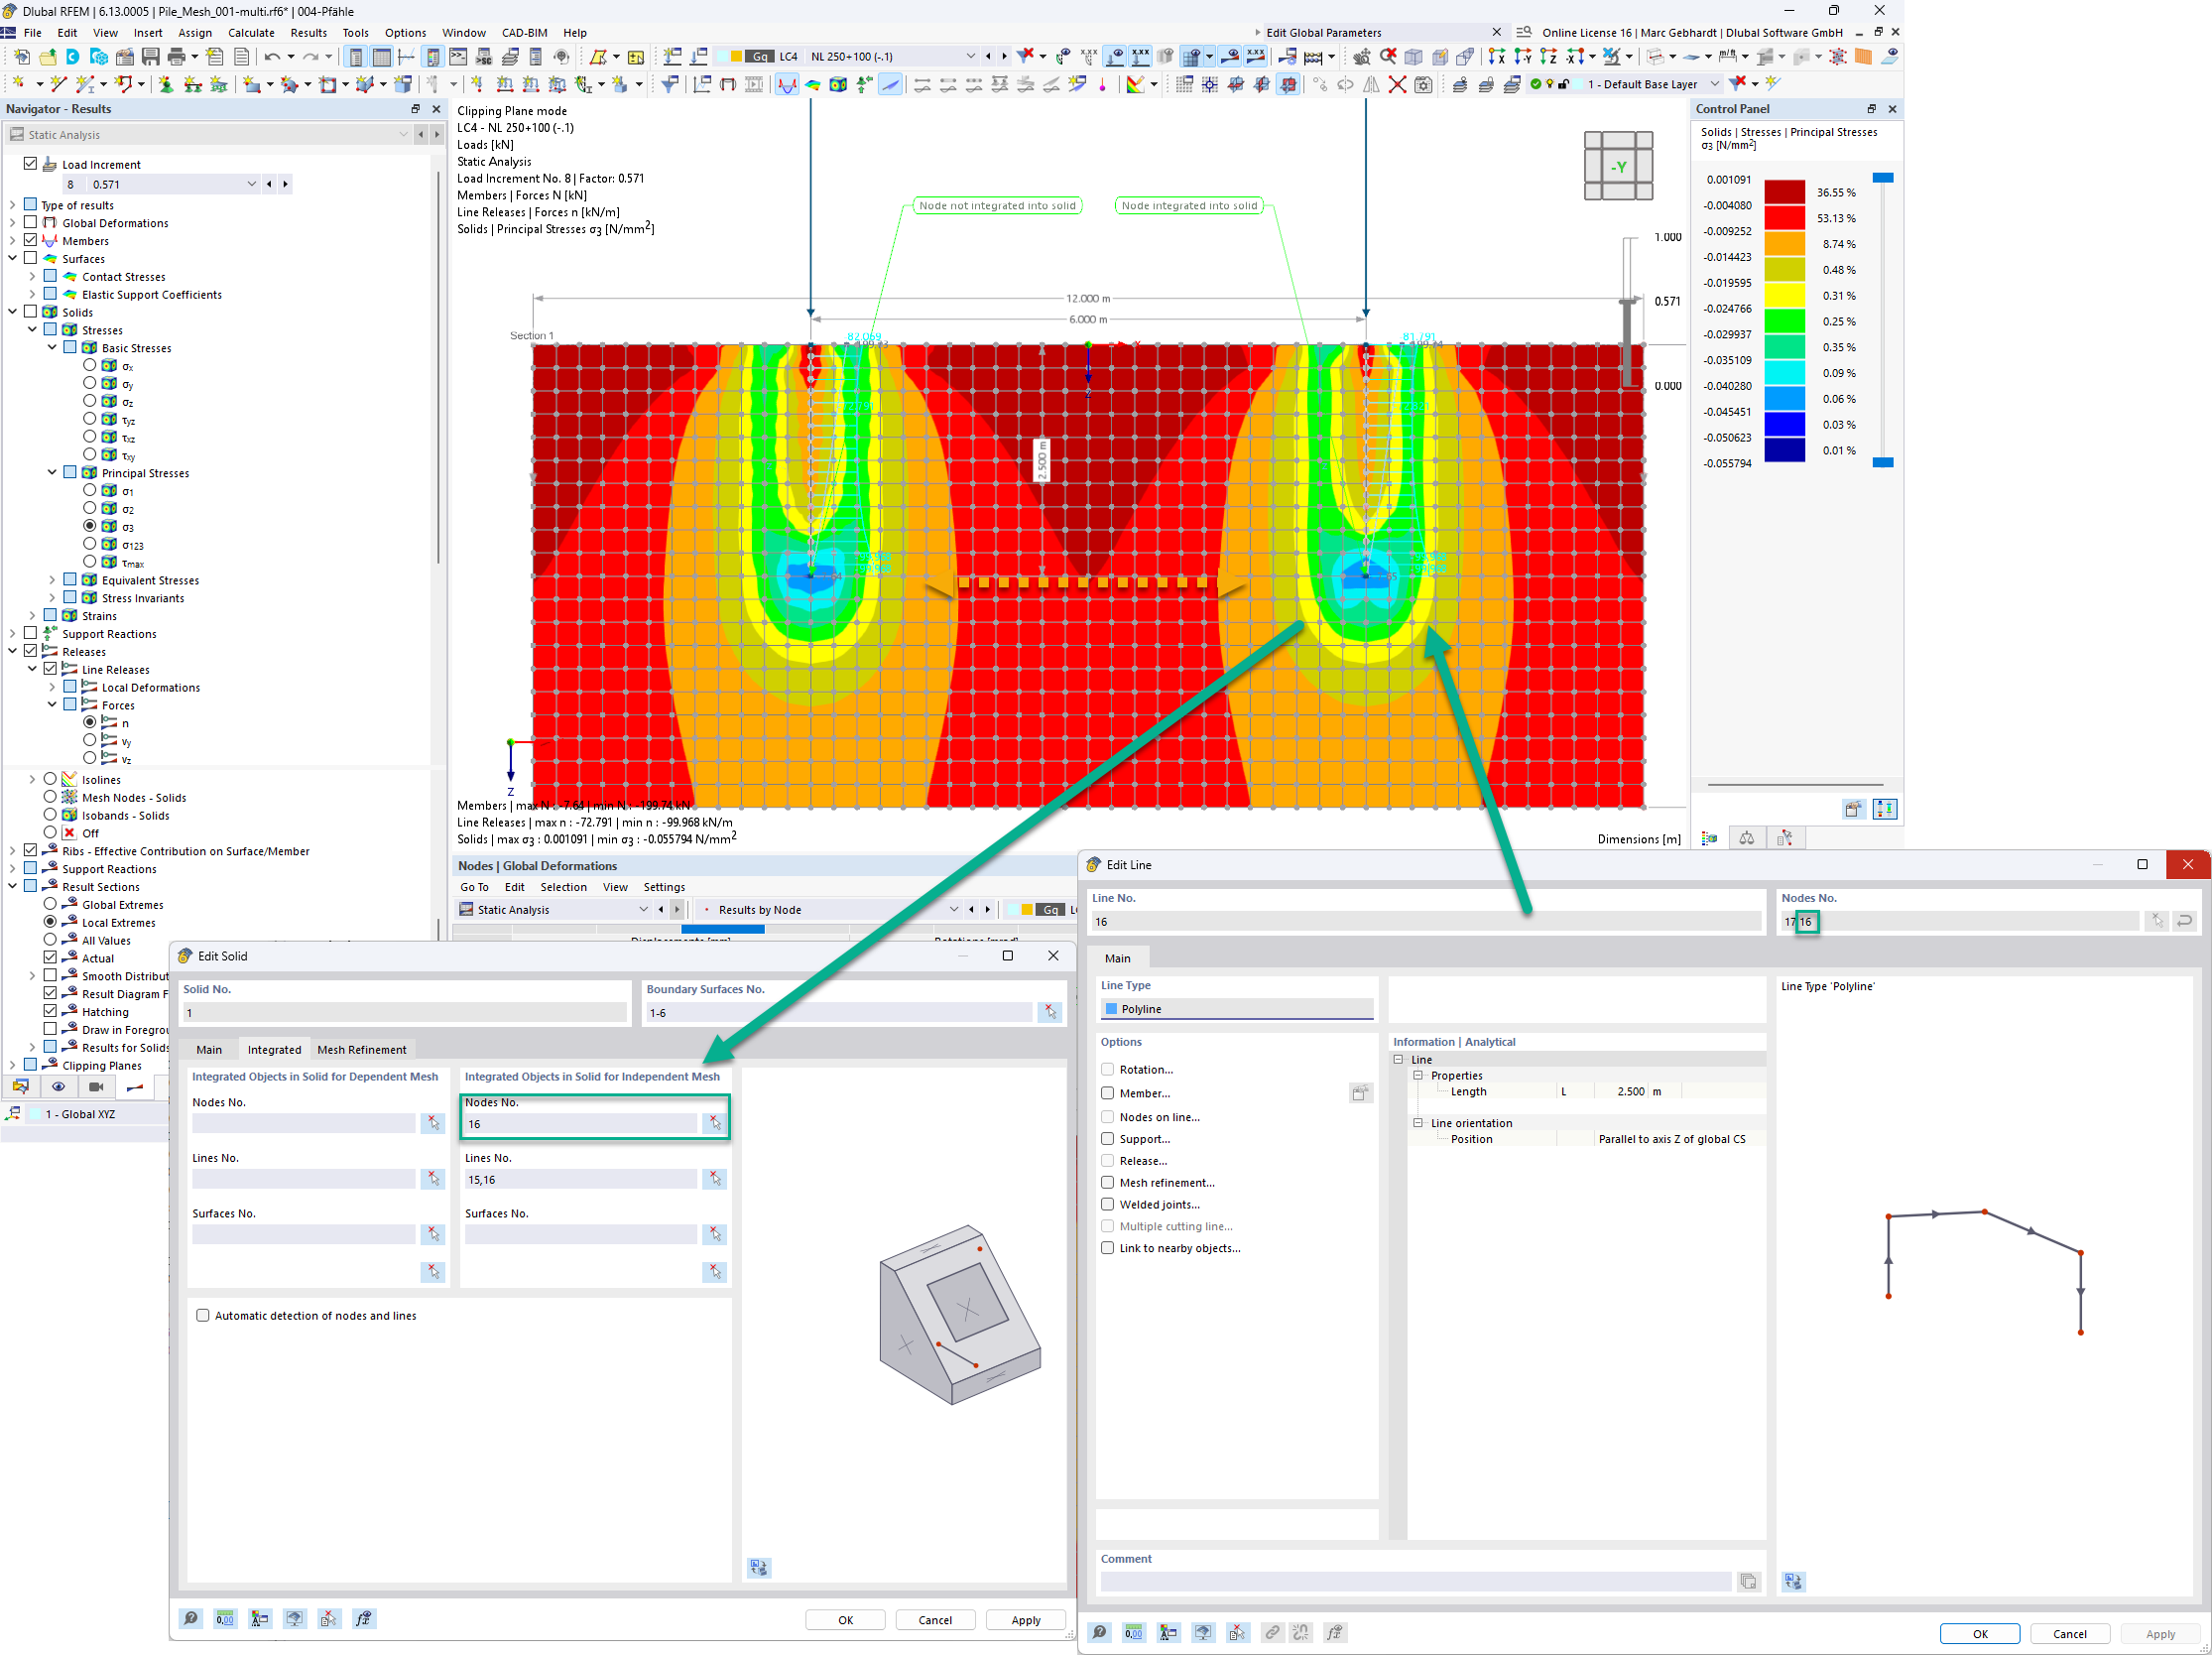Open the Calculate menu
Viewport: 2212px width, 1655px height.
(251, 33)
